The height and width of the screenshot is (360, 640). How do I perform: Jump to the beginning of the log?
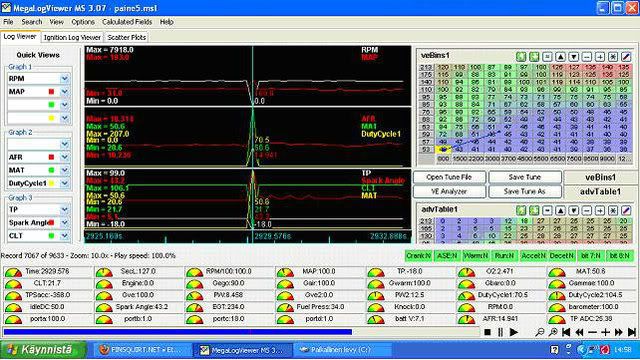566,332
